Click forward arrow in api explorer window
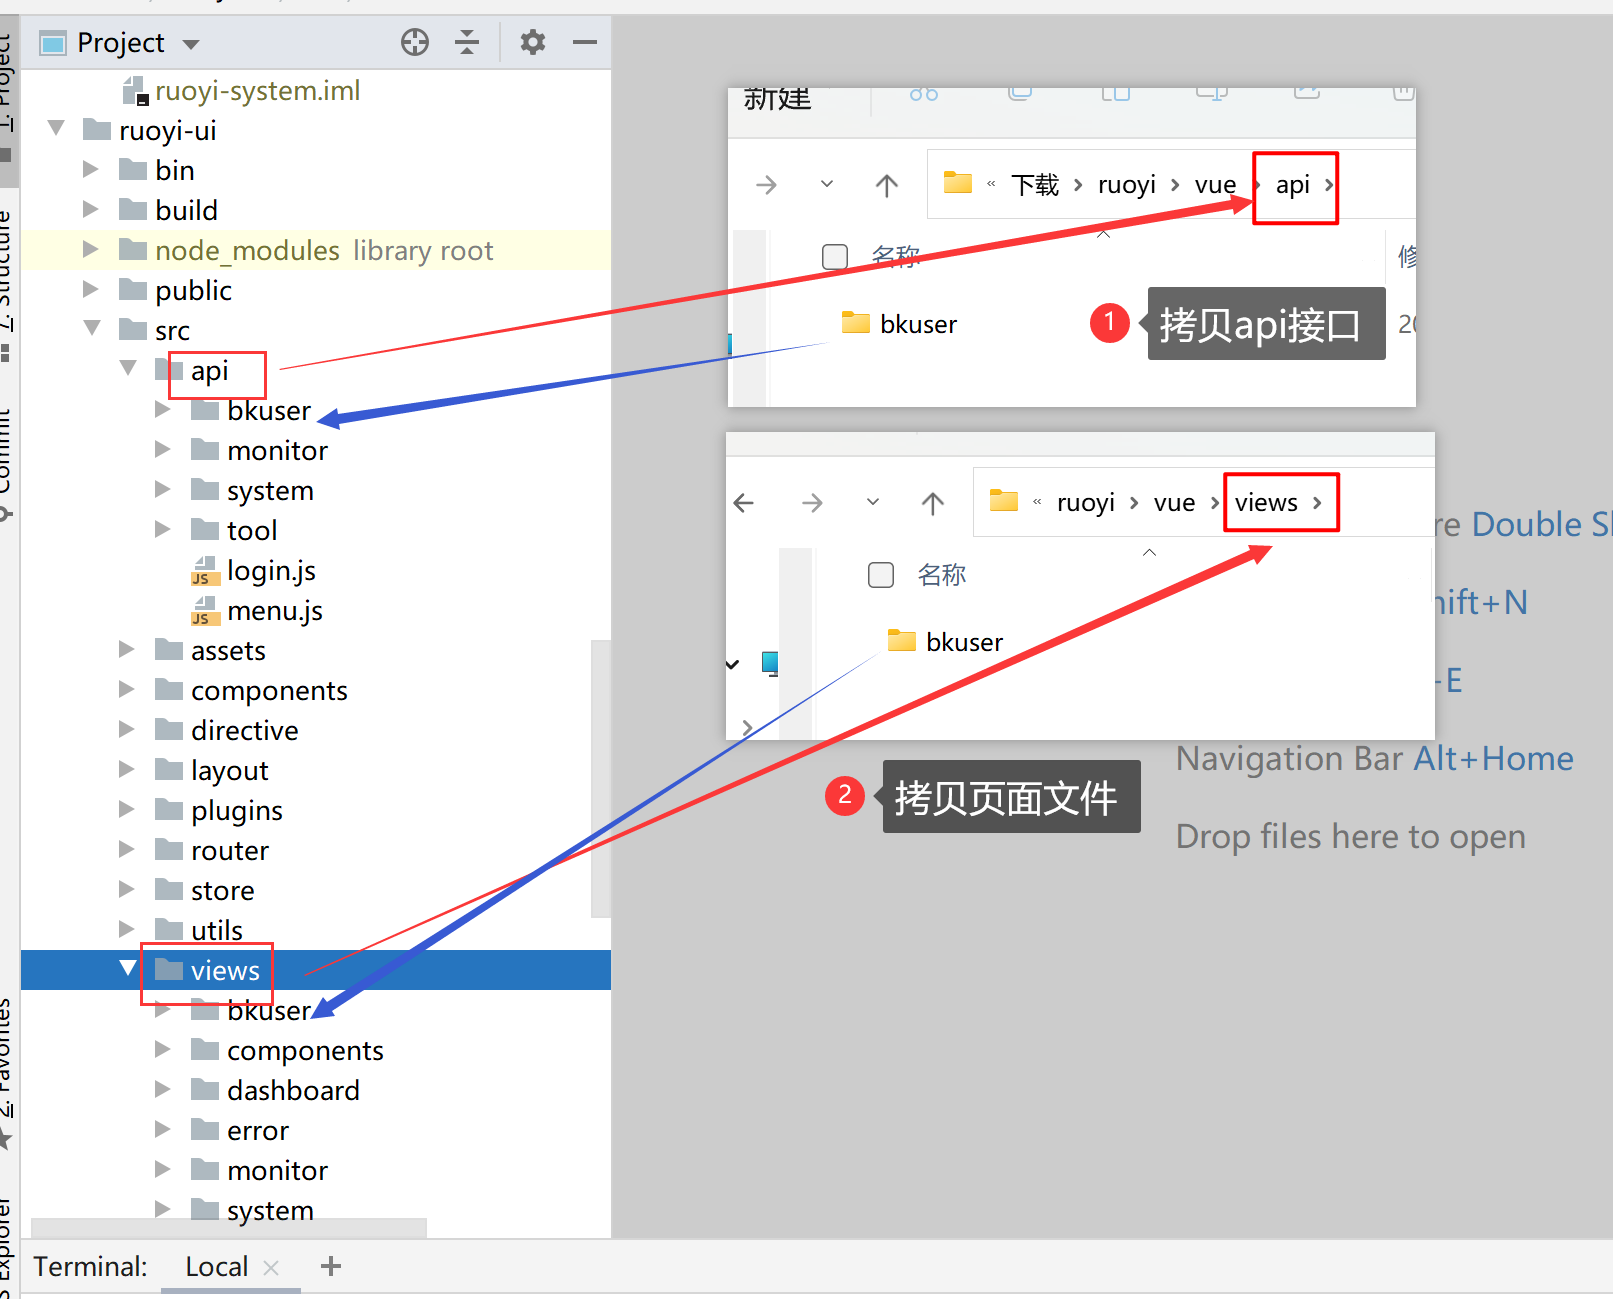The image size is (1613, 1299). [x=767, y=185]
